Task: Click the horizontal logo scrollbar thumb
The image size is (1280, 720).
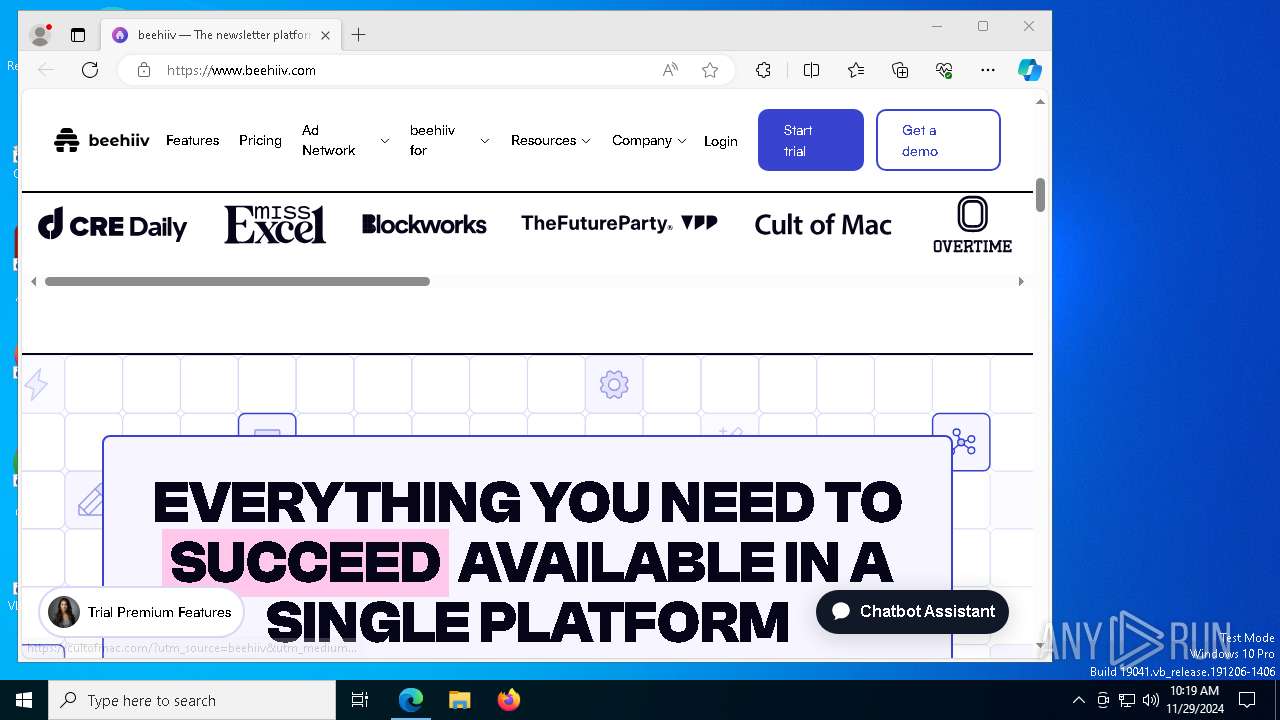Action: [237, 282]
